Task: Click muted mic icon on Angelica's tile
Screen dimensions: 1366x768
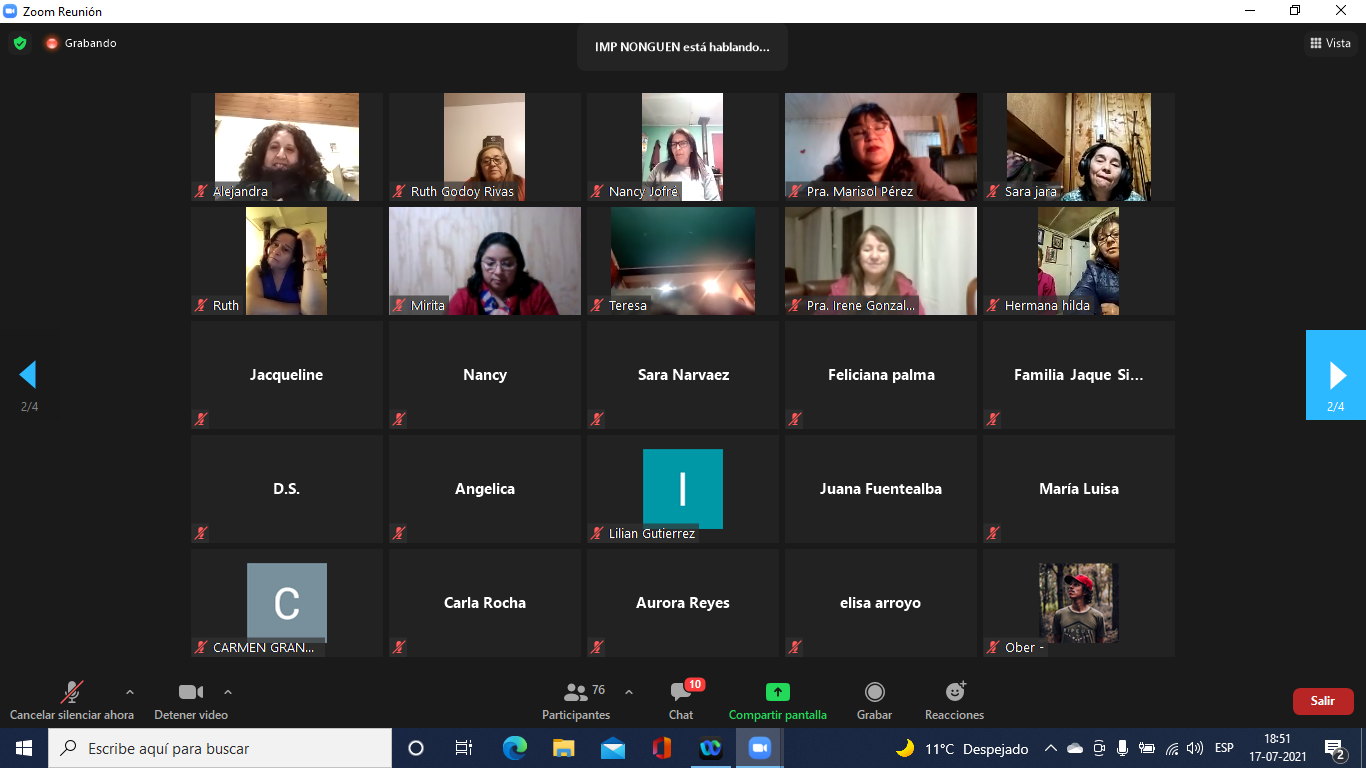Action: click(x=399, y=533)
